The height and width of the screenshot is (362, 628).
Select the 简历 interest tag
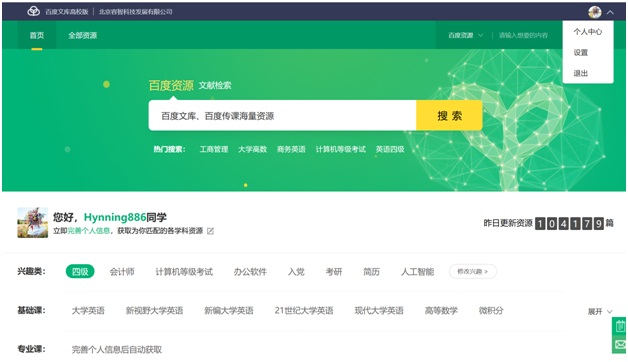click(371, 272)
